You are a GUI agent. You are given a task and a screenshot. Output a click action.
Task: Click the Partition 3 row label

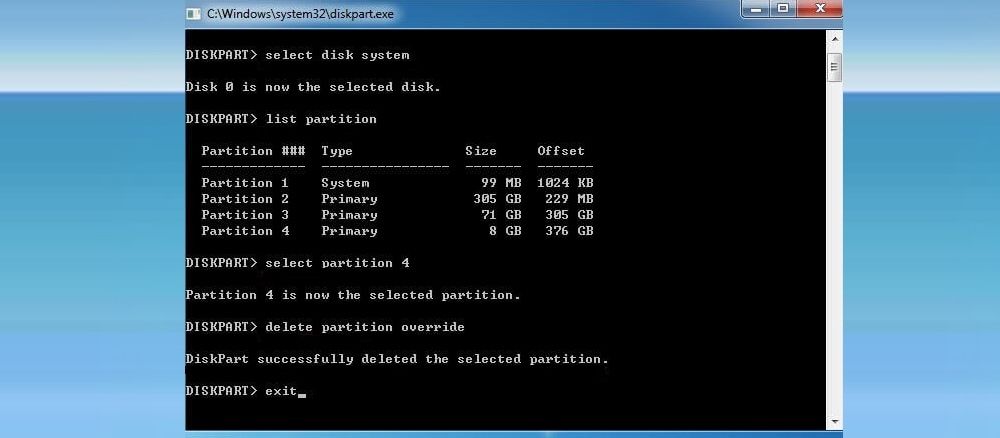coord(245,215)
